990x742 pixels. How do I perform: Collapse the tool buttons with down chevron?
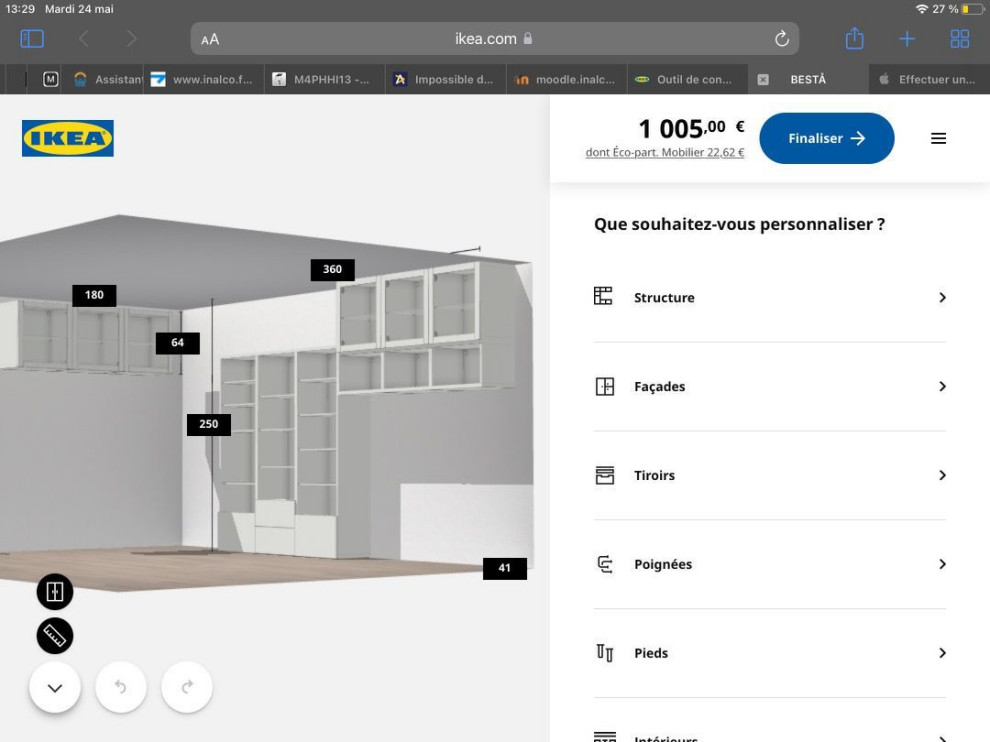pos(55,687)
